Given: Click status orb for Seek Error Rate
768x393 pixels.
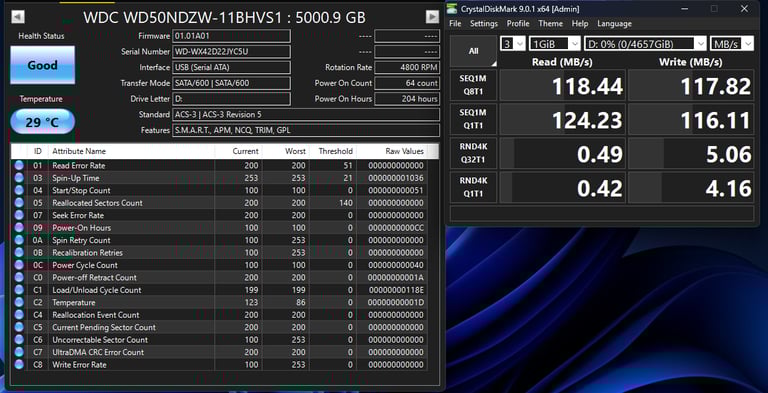Looking at the screenshot, I should (x=19, y=215).
